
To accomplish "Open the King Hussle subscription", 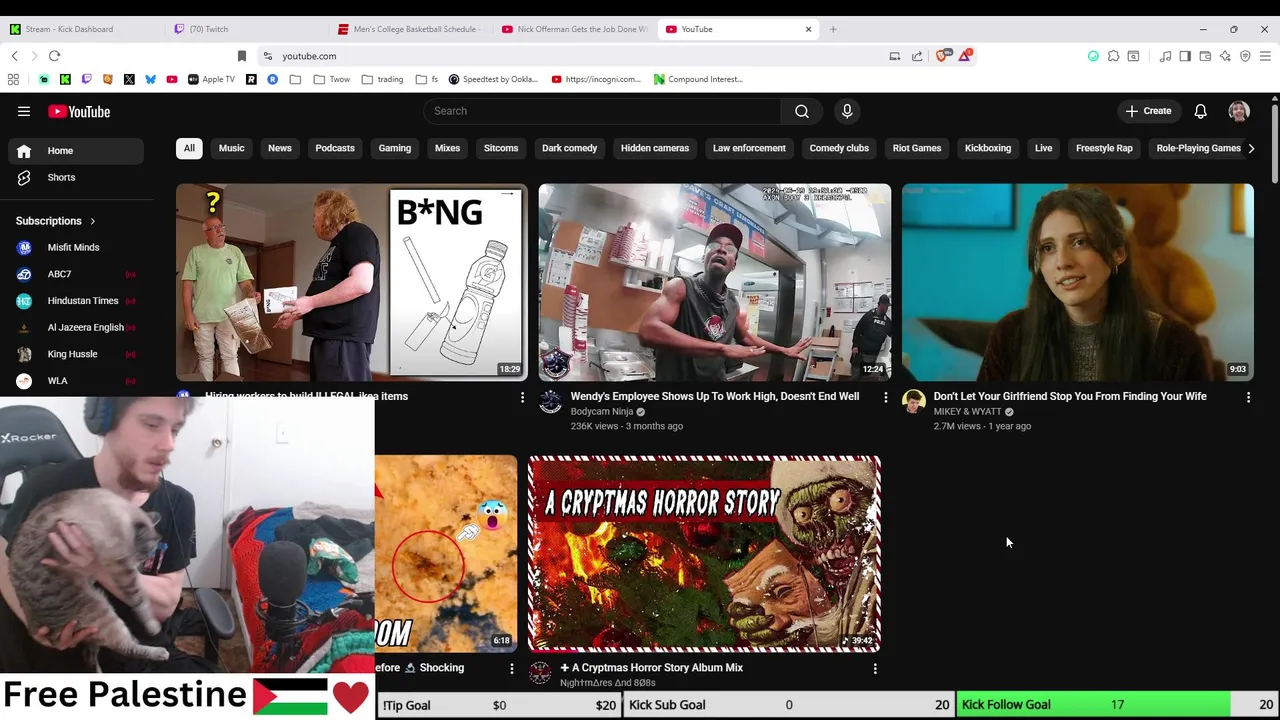I will (x=72, y=354).
